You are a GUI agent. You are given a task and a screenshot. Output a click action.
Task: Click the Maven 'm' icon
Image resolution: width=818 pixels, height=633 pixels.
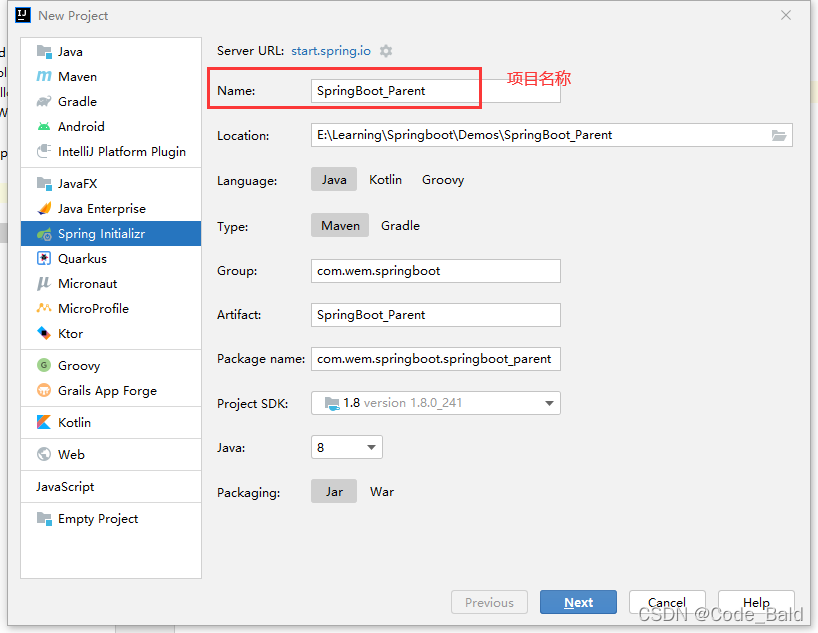coord(44,77)
